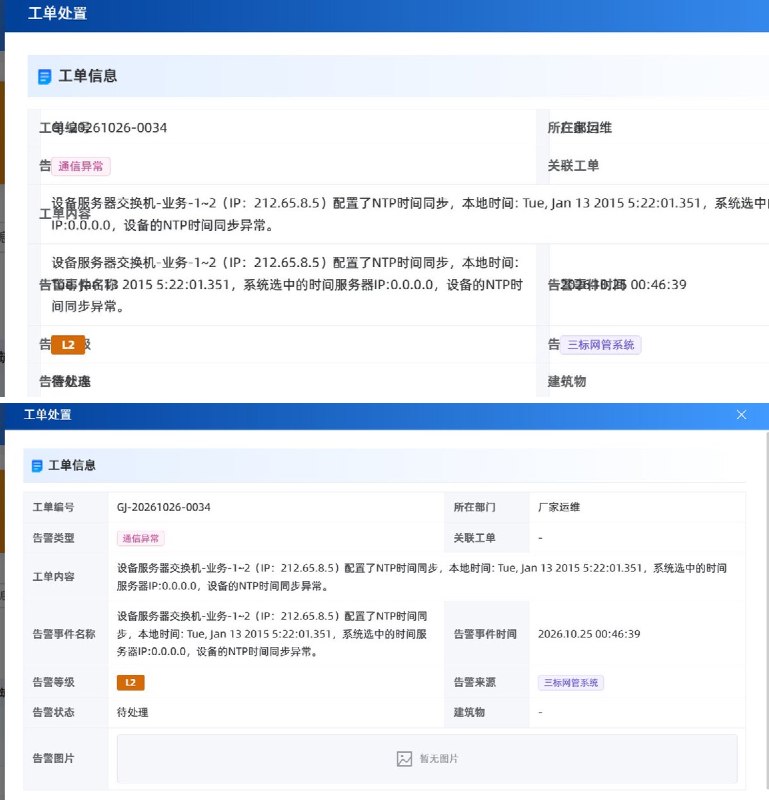The width and height of the screenshot is (769, 800).
Task: Click the large 通信异常 tag in upper panel
Action: coord(81,166)
